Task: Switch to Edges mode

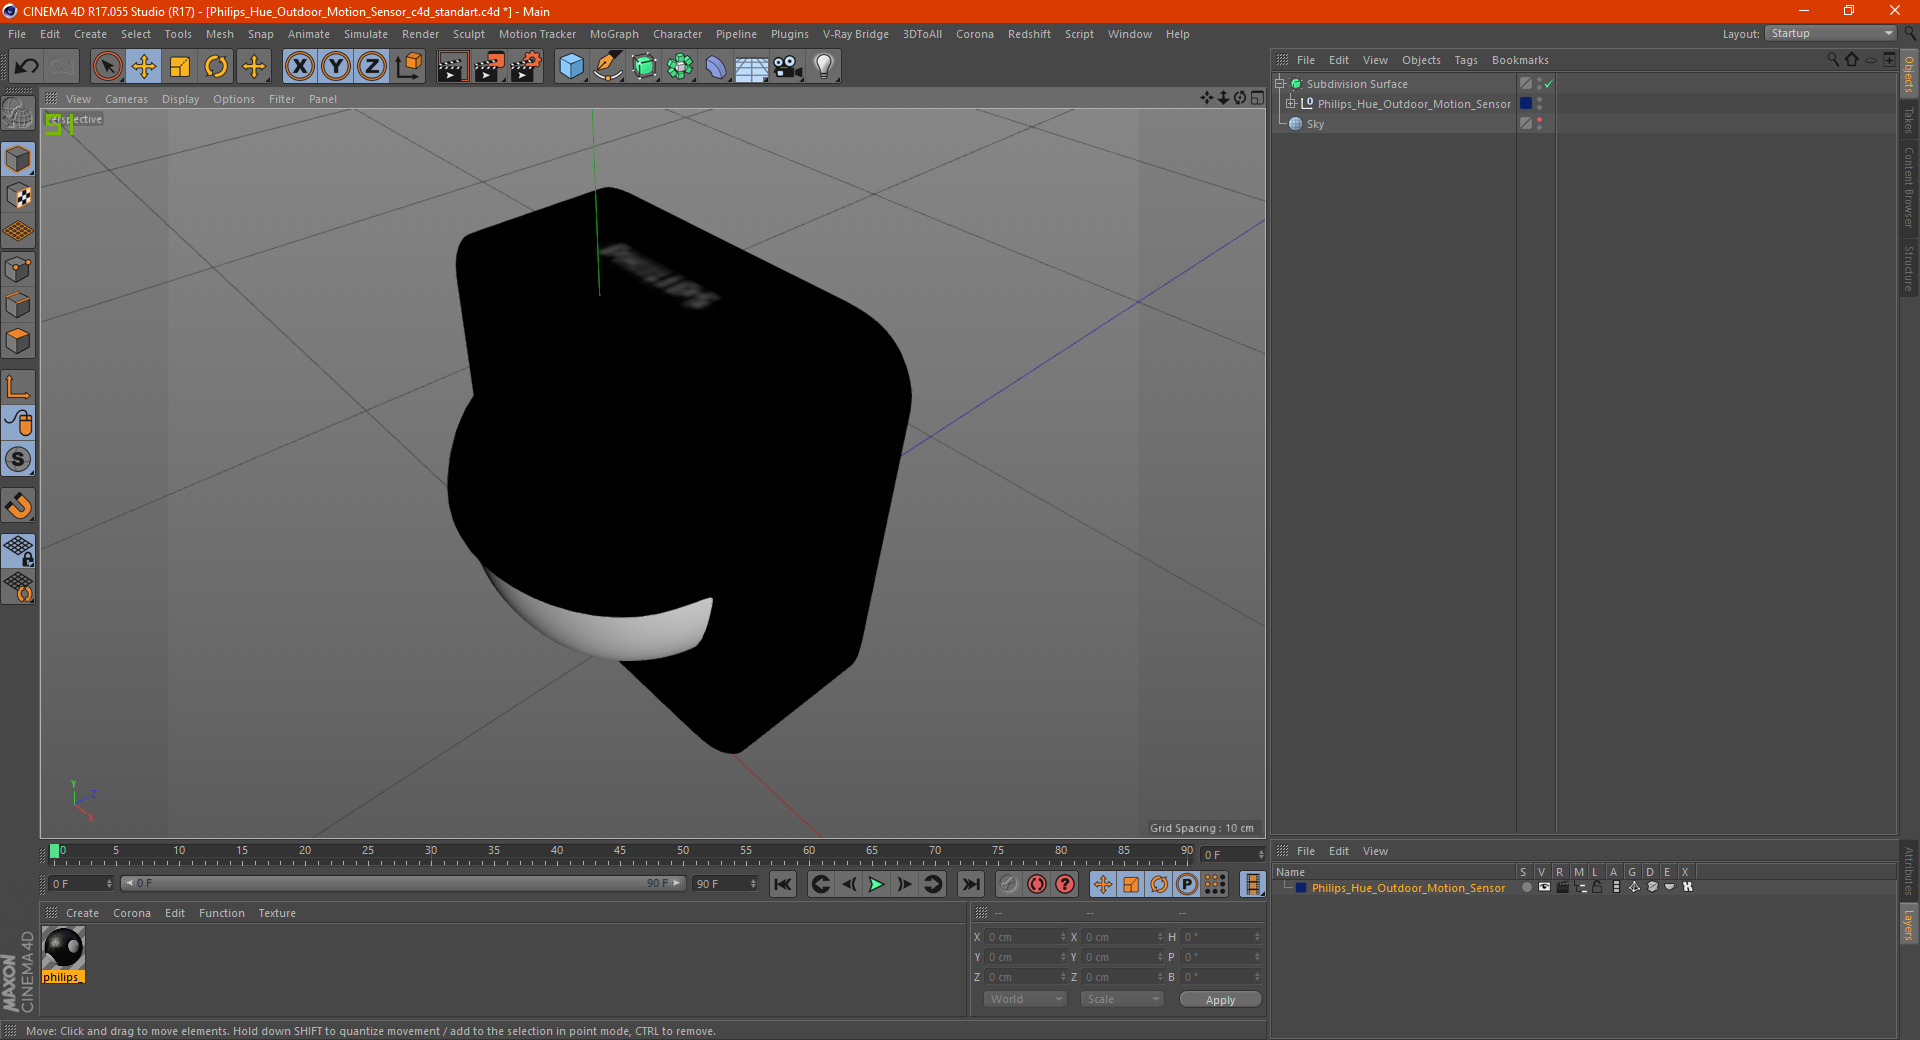Action: click(18, 305)
